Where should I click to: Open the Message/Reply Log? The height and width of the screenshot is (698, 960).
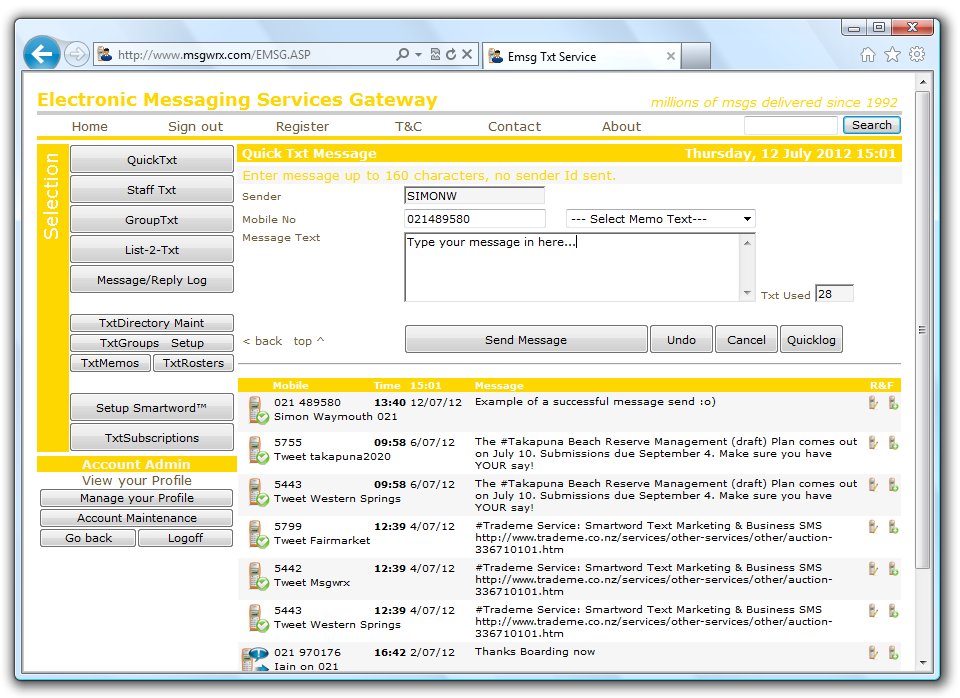coord(151,279)
